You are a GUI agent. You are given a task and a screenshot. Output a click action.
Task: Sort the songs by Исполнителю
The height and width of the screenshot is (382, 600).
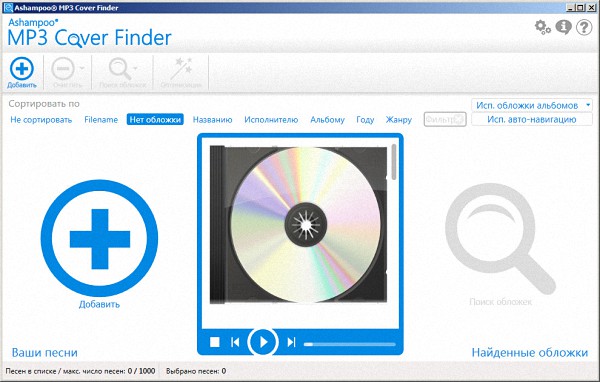pos(271,120)
